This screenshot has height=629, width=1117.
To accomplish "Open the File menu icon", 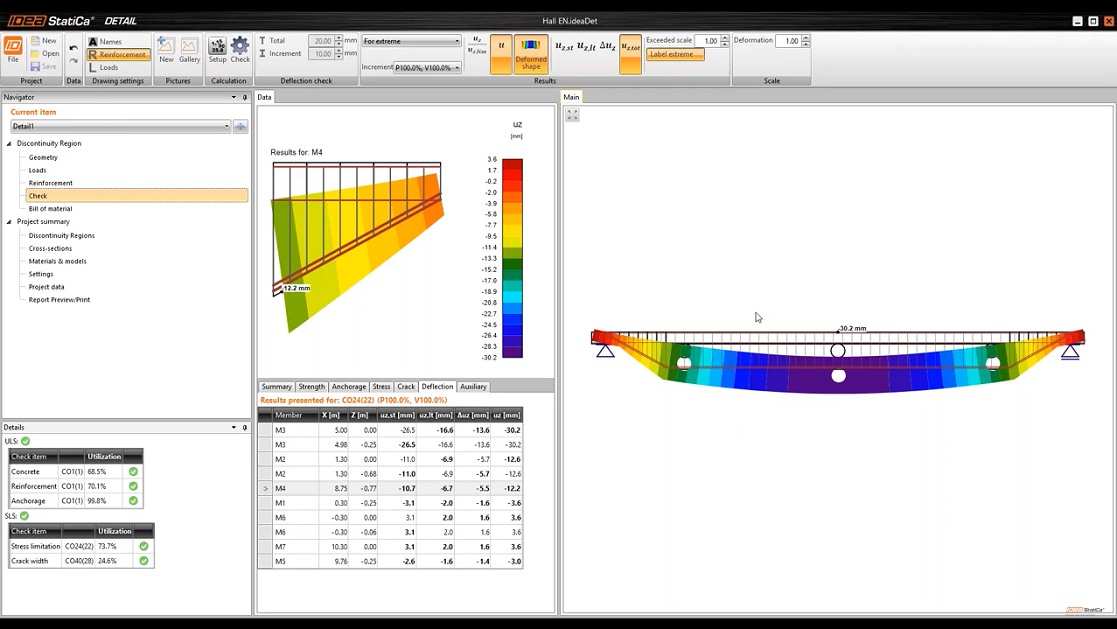I will pyautogui.click(x=13, y=50).
